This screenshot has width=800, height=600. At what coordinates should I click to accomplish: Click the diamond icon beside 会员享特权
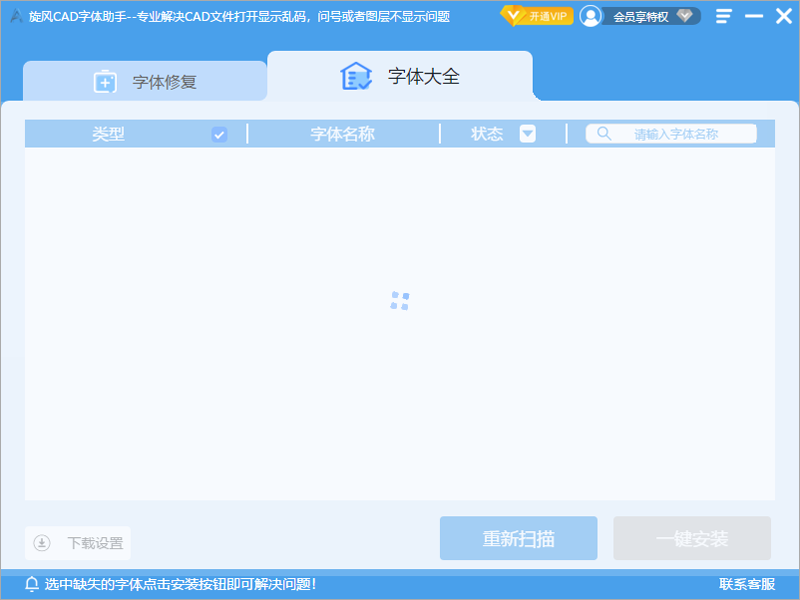[686, 16]
